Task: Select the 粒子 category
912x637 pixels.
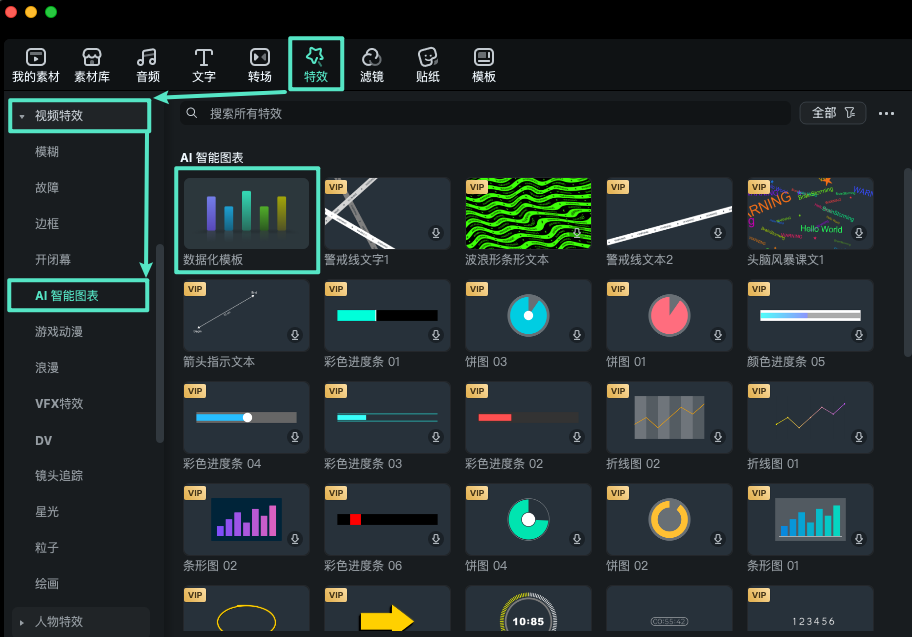Action: (47, 548)
